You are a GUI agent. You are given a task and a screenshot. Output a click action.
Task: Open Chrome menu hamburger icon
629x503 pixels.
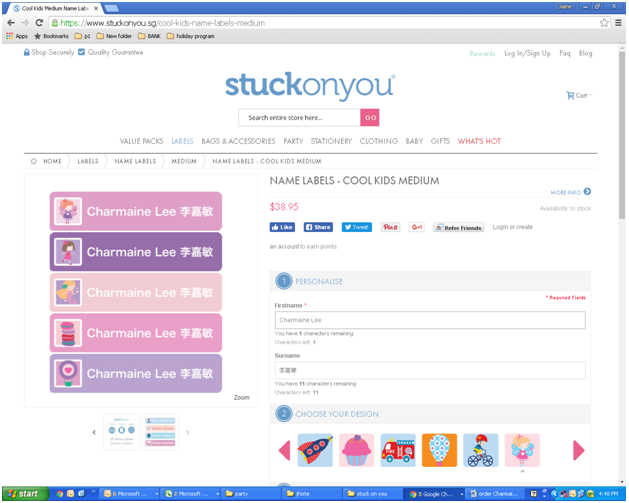pyautogui.click(x=618, y=23)
